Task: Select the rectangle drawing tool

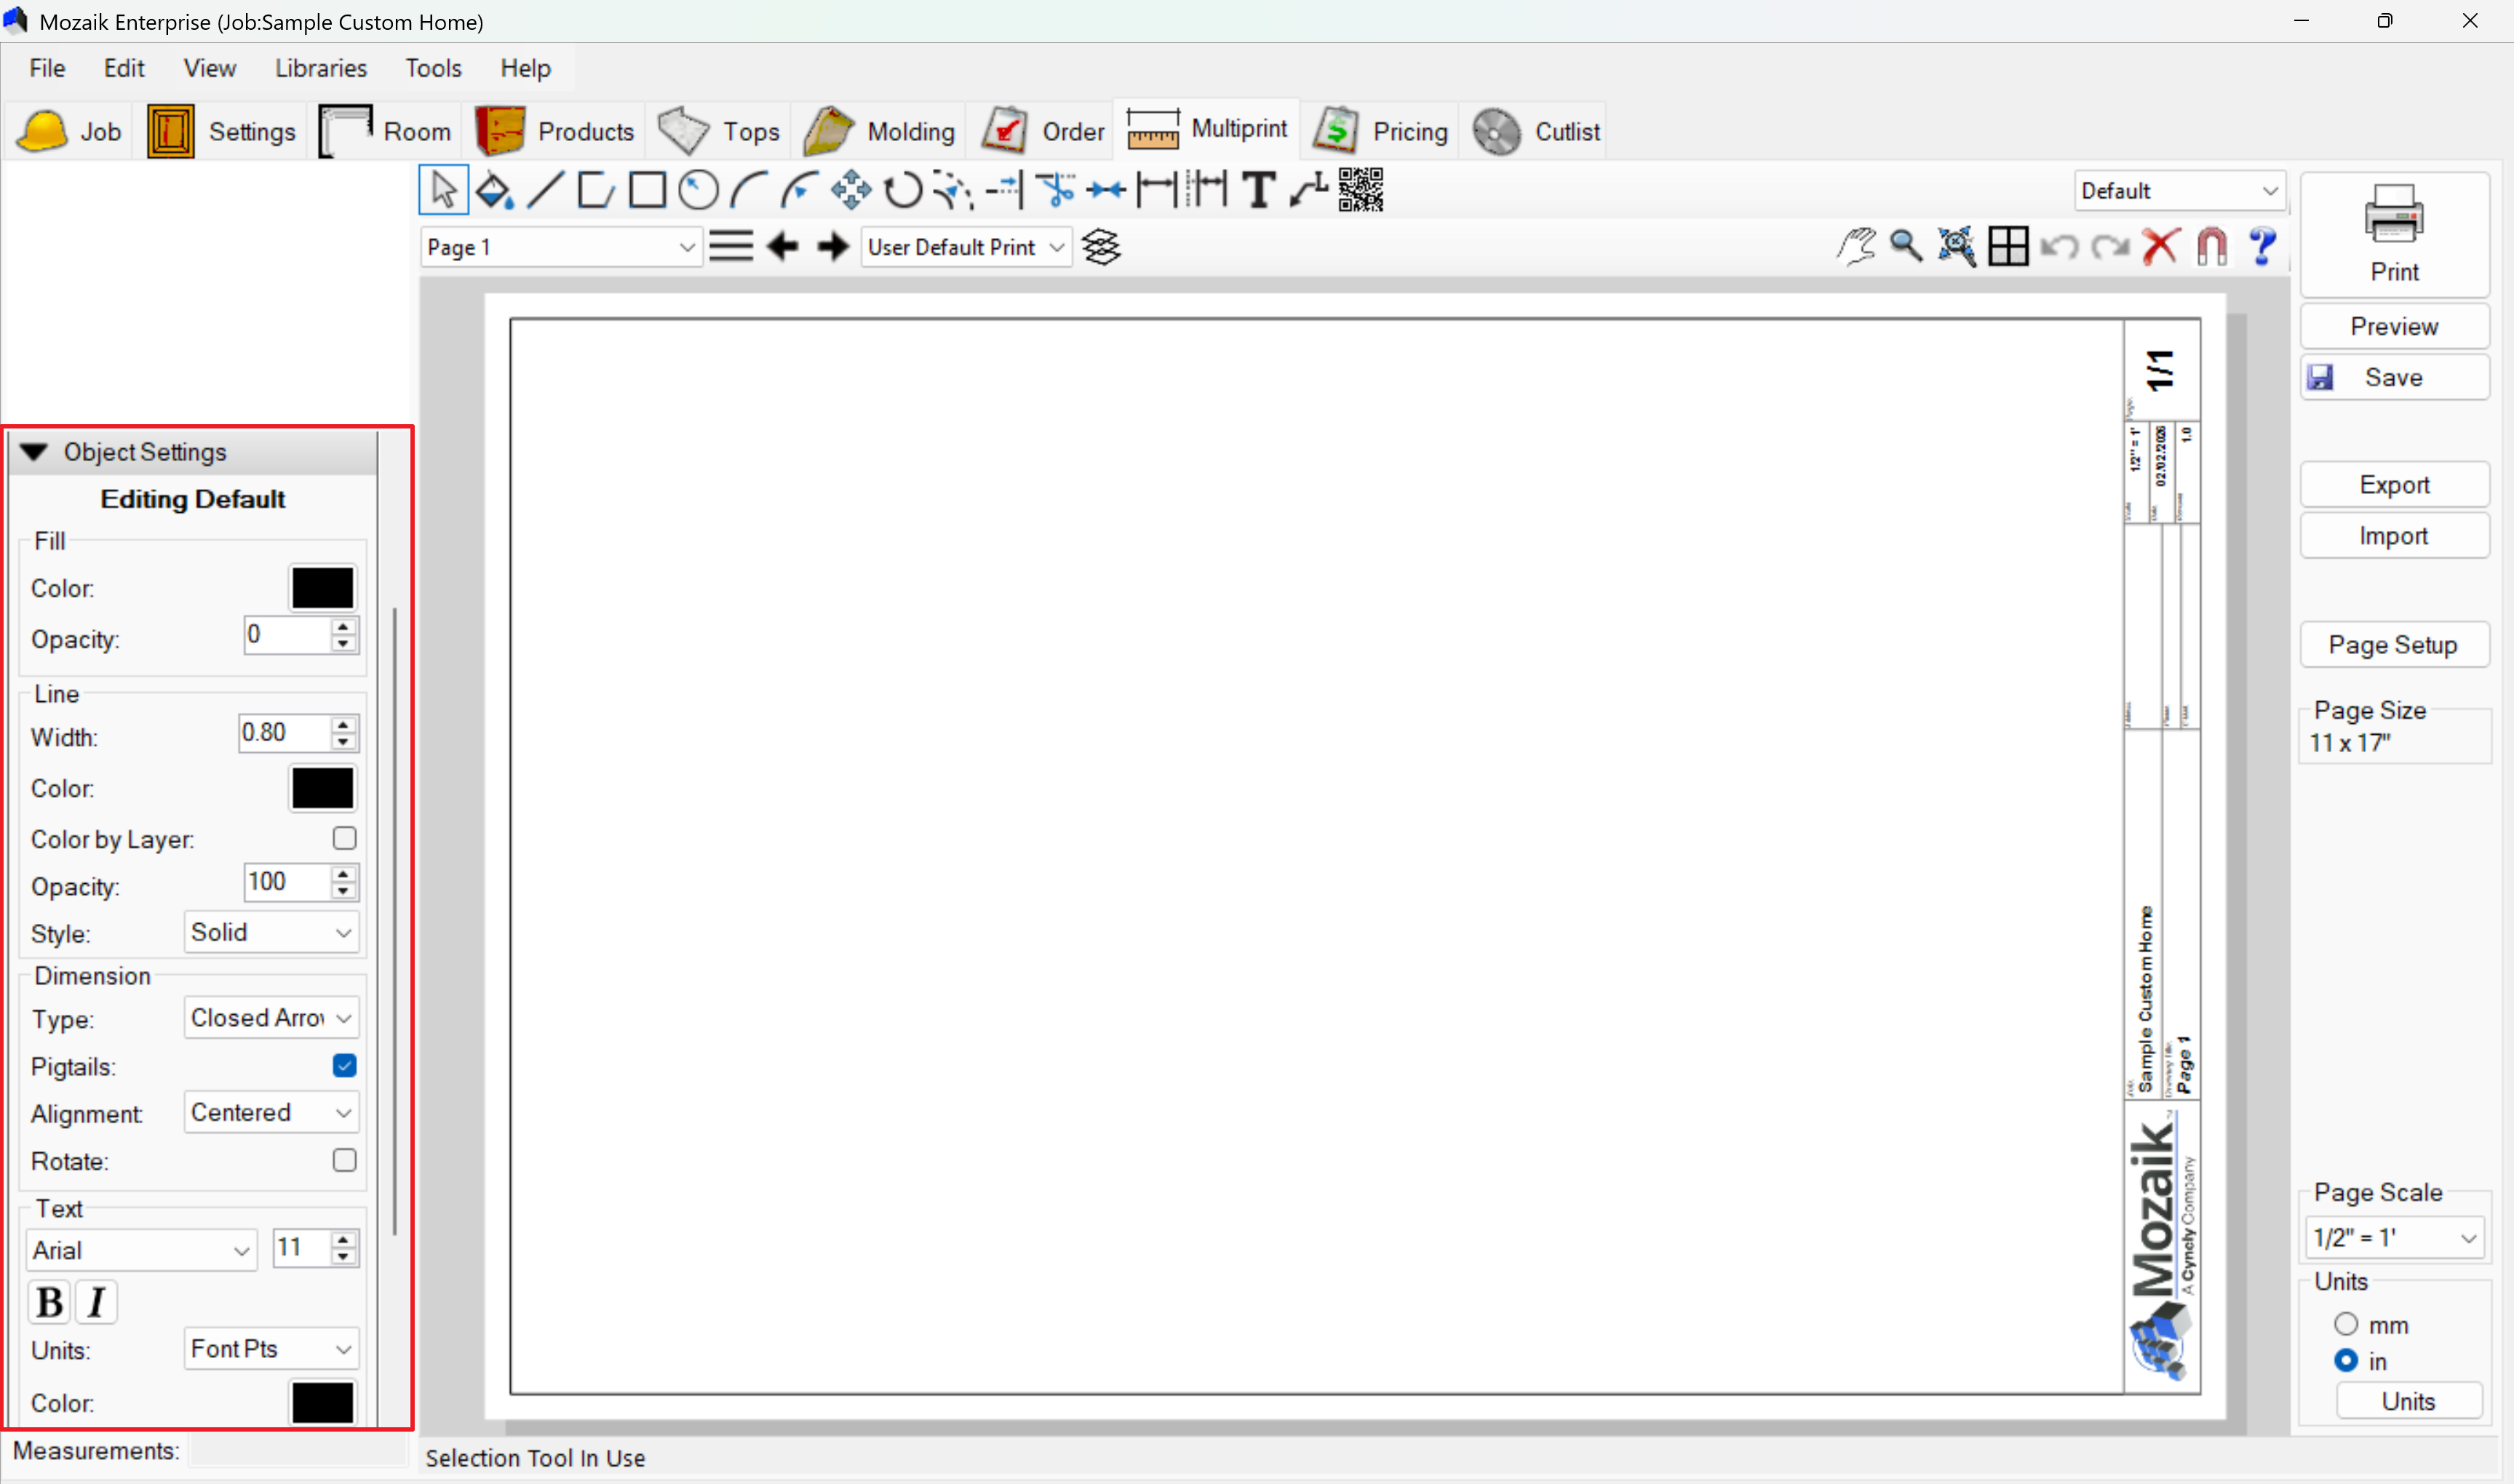Action: [x=647, y=190]
